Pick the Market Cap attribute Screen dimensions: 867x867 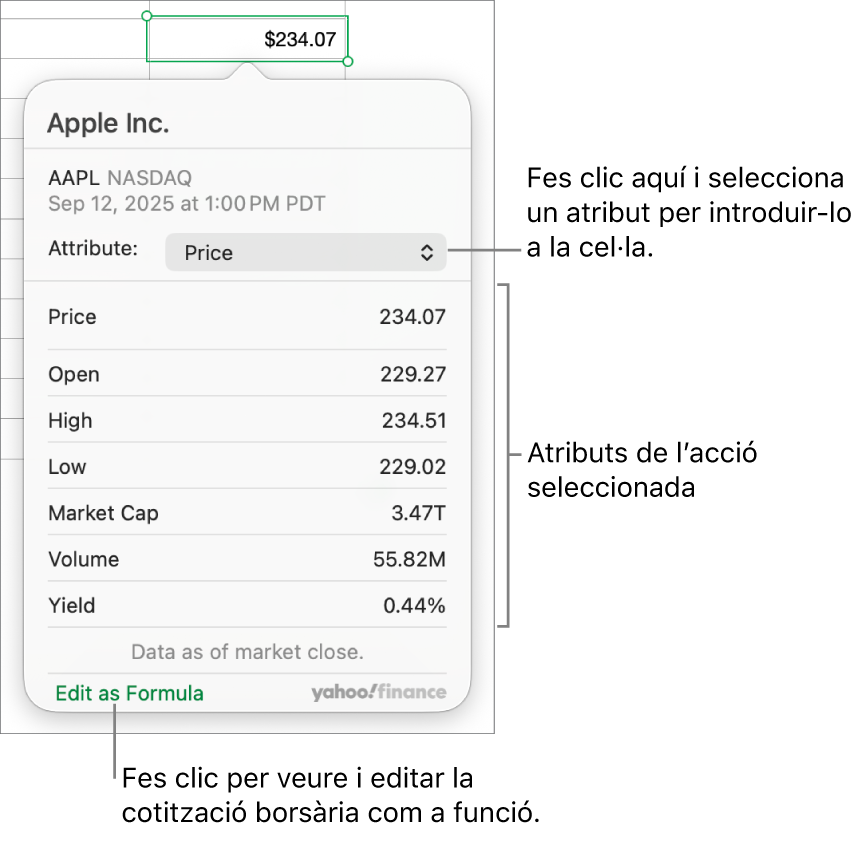click(x=247, y=513)
